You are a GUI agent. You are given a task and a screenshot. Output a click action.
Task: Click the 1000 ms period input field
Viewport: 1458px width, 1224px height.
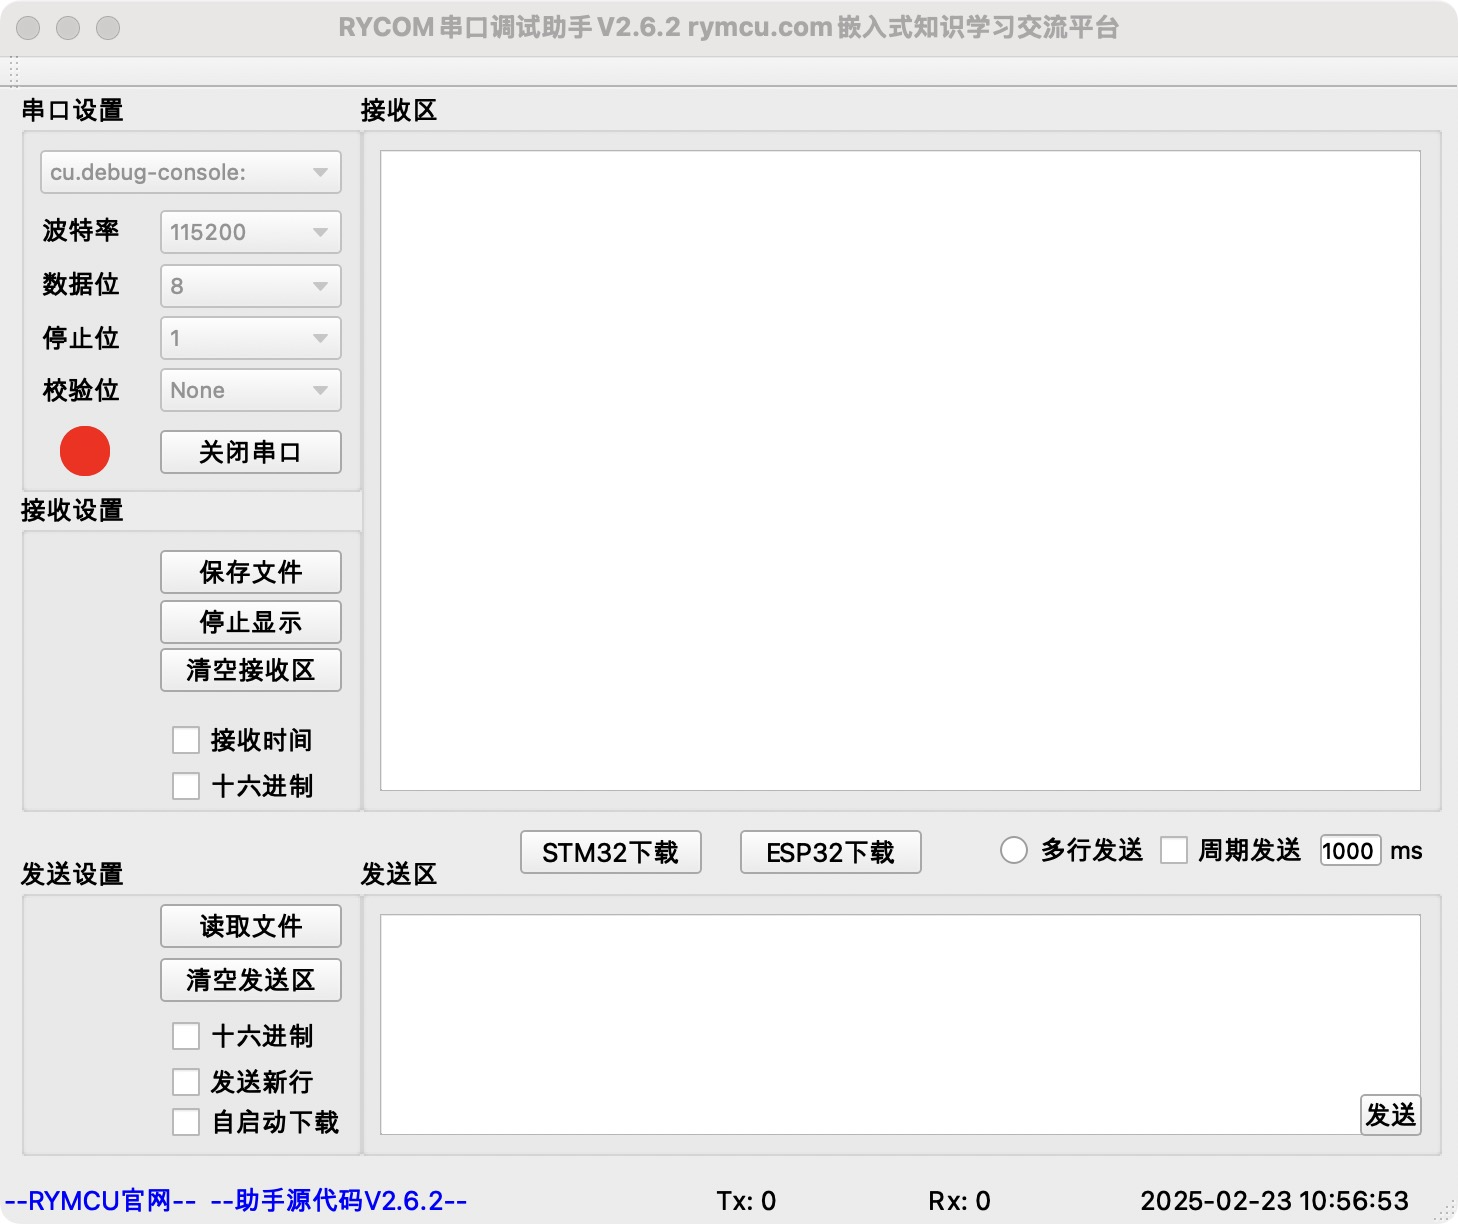click(1350, 850)
